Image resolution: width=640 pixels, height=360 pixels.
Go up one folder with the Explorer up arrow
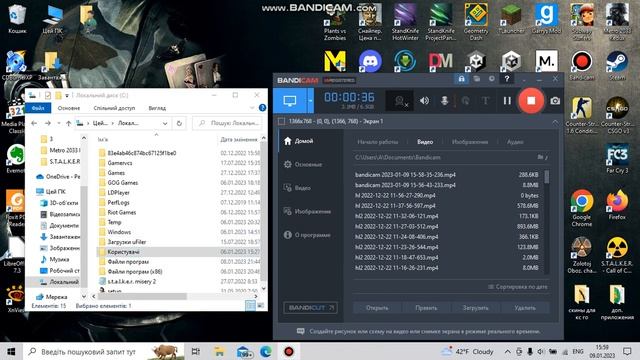69,123
